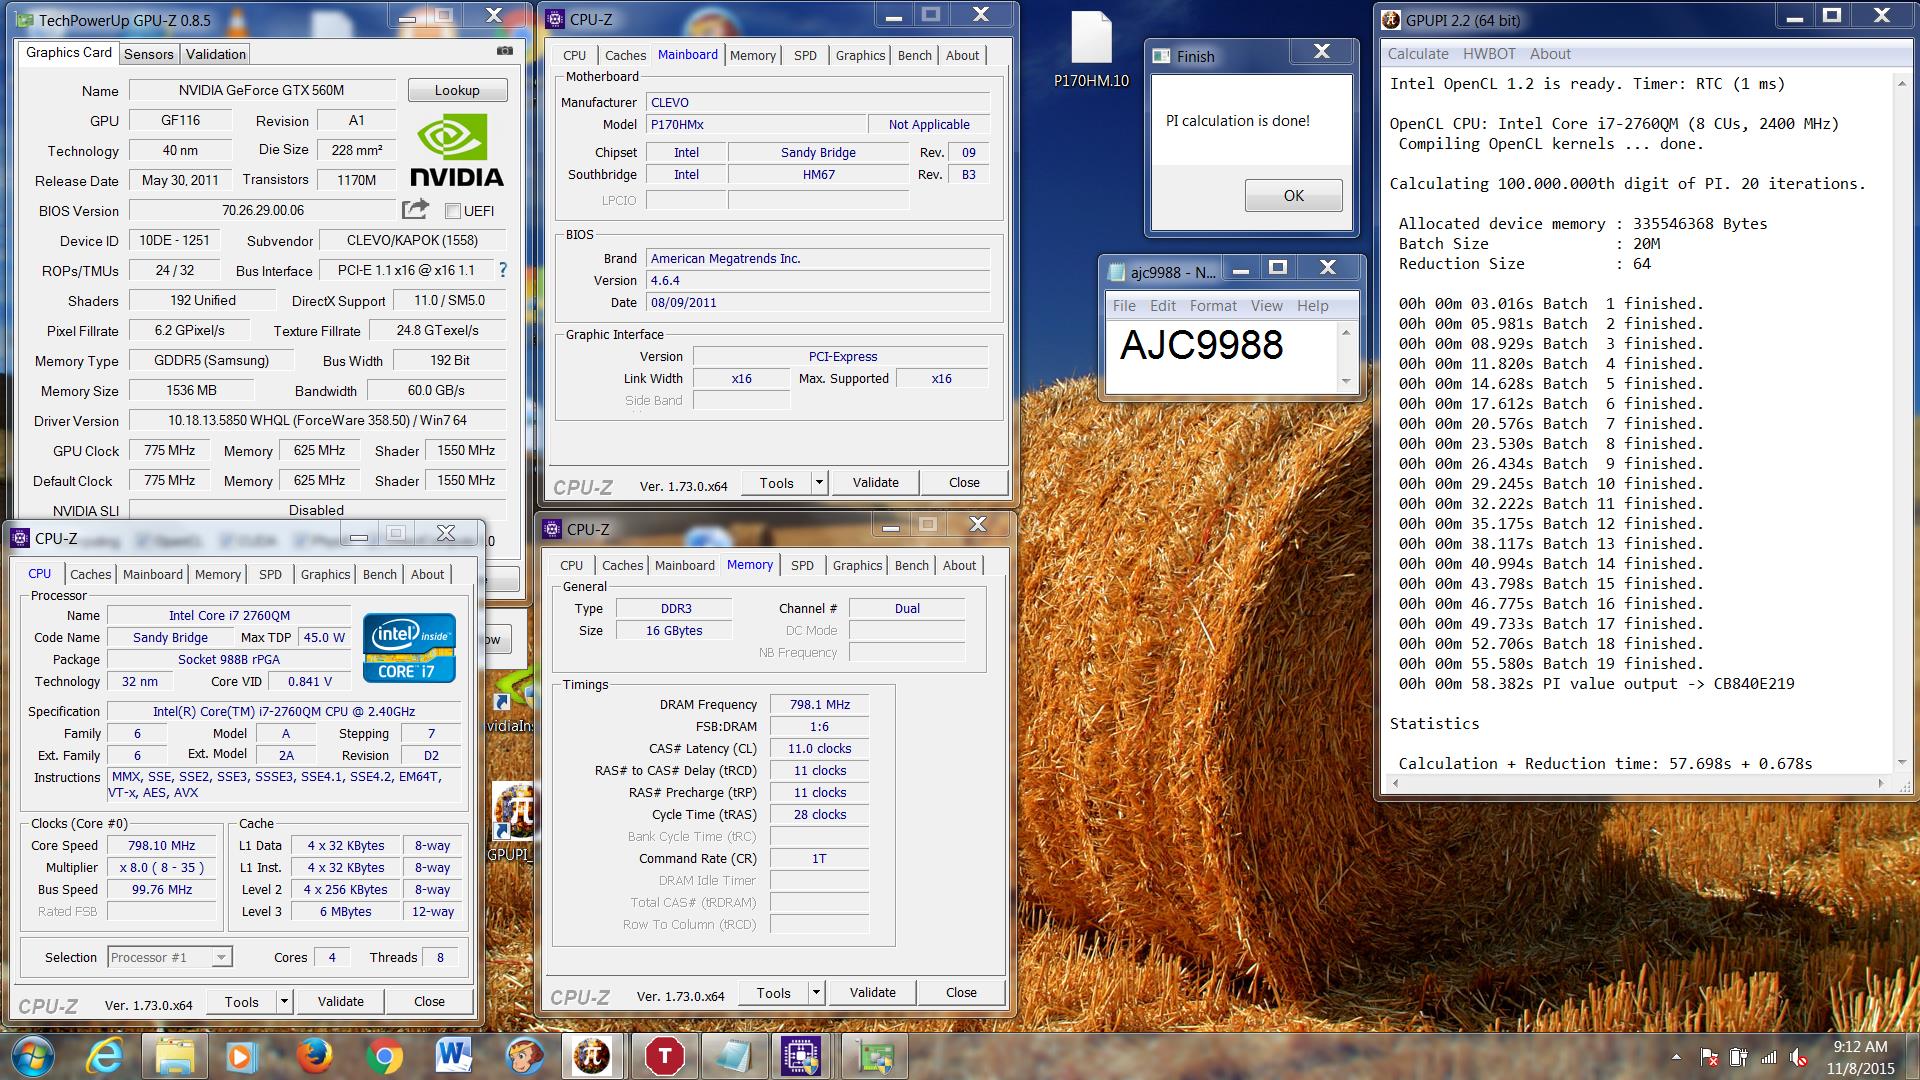Click the Driver Version field in GPU-Z
Image resolution: width=1920 pixels, height=1080 pixels.
pyautogui.click(x=317, y=420)
